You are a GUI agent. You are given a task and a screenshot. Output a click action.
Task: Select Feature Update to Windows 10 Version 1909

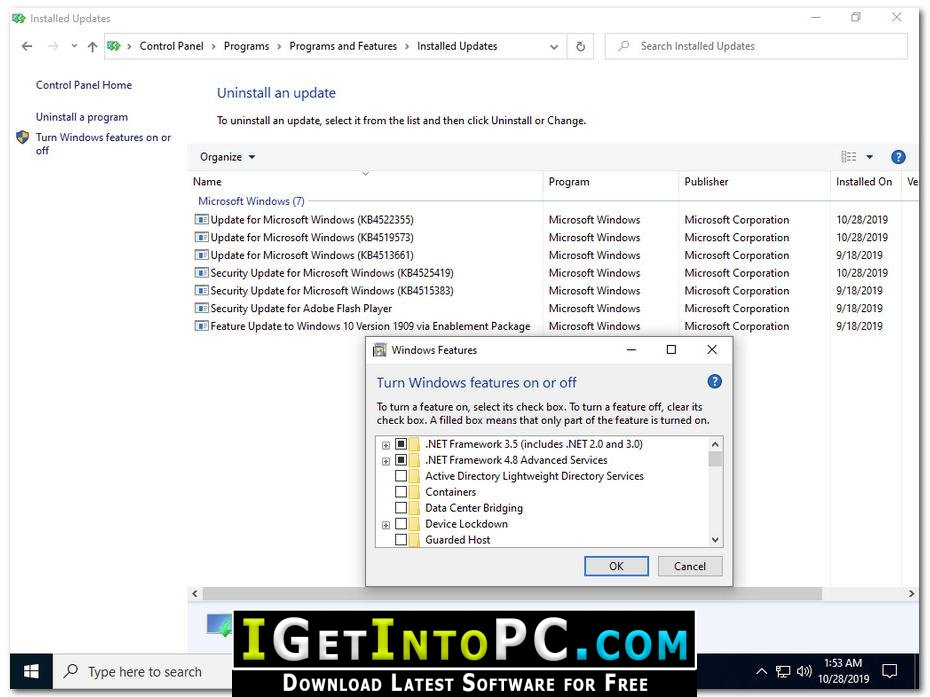[370, 326]
